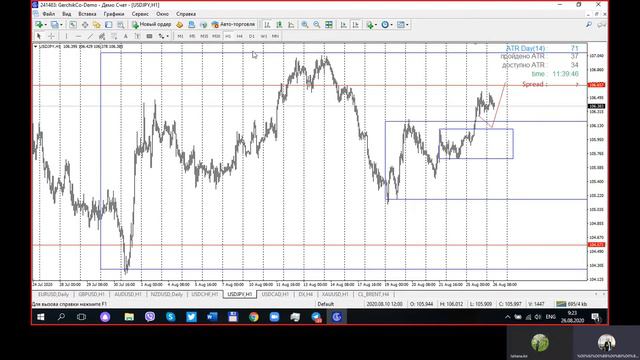This screenshot has width=640, height=360.
Task: Open Google Chrome from the taskbar
Action: coord(254,317)
